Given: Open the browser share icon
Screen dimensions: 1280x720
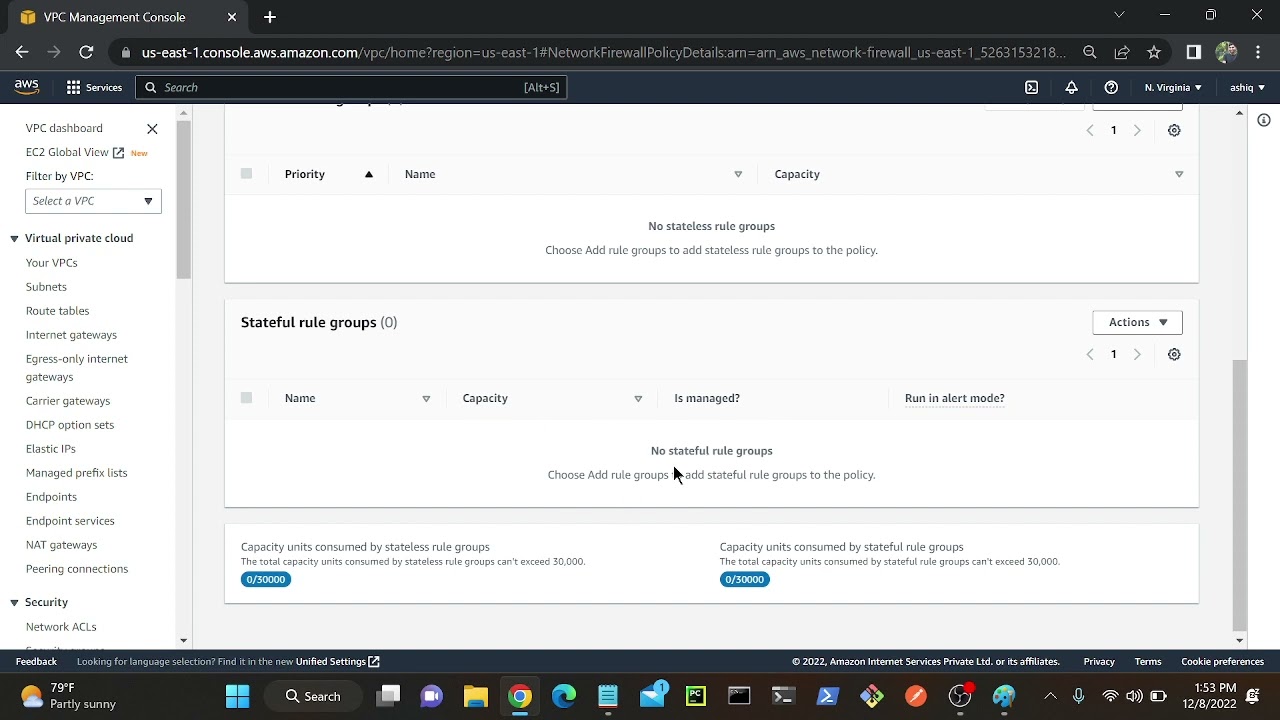Looking at the screenshot, I should (1122, 52).
